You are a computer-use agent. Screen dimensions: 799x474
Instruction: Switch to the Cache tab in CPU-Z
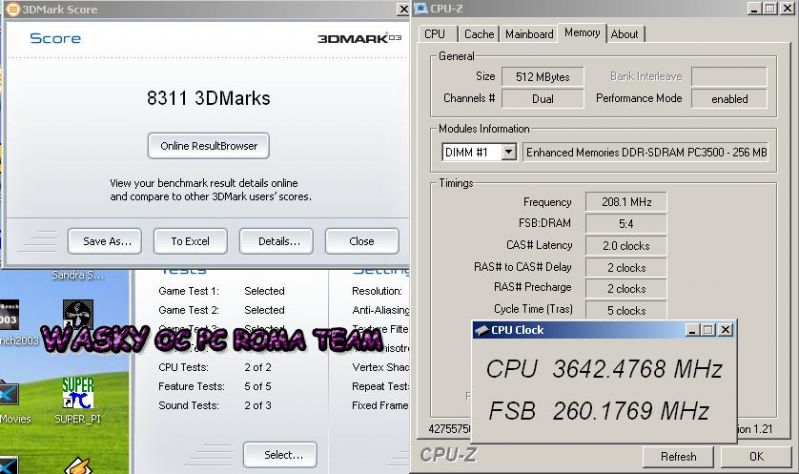479,34
